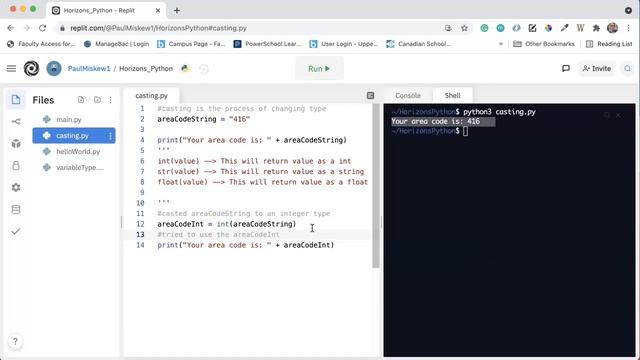Viewport: 640px width, 360px height.
Task: Click the search magnifier in Replit header
Action: (x=627, y=69)
